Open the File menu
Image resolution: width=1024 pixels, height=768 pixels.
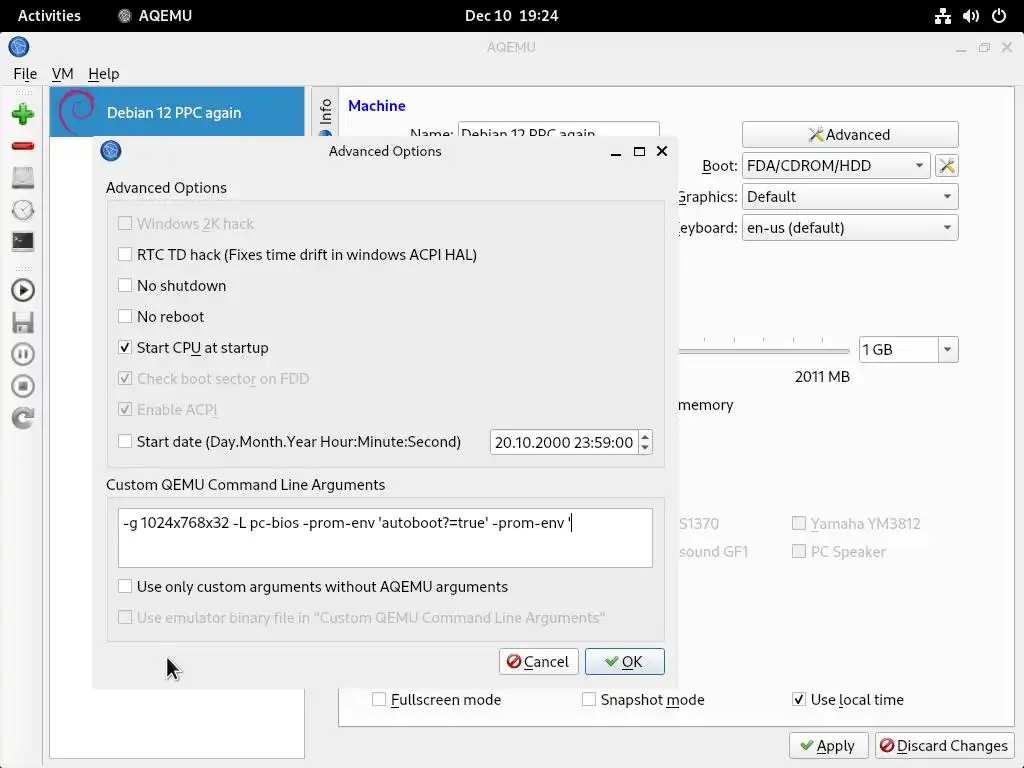pos(25,74)
